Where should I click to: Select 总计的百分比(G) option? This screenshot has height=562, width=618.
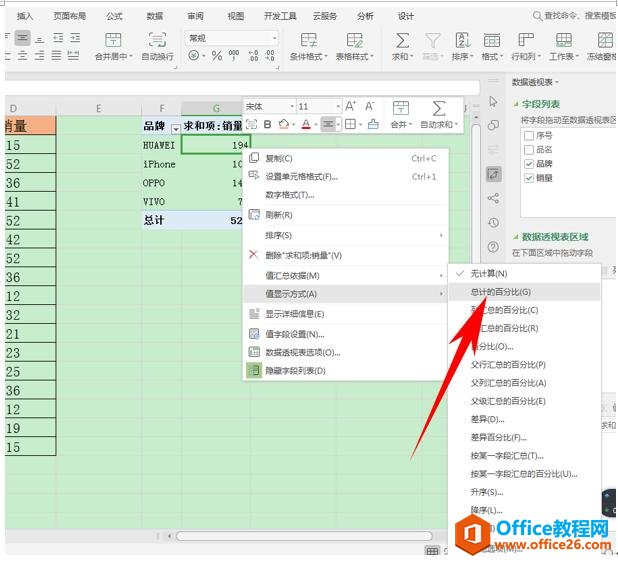point(525,292)
